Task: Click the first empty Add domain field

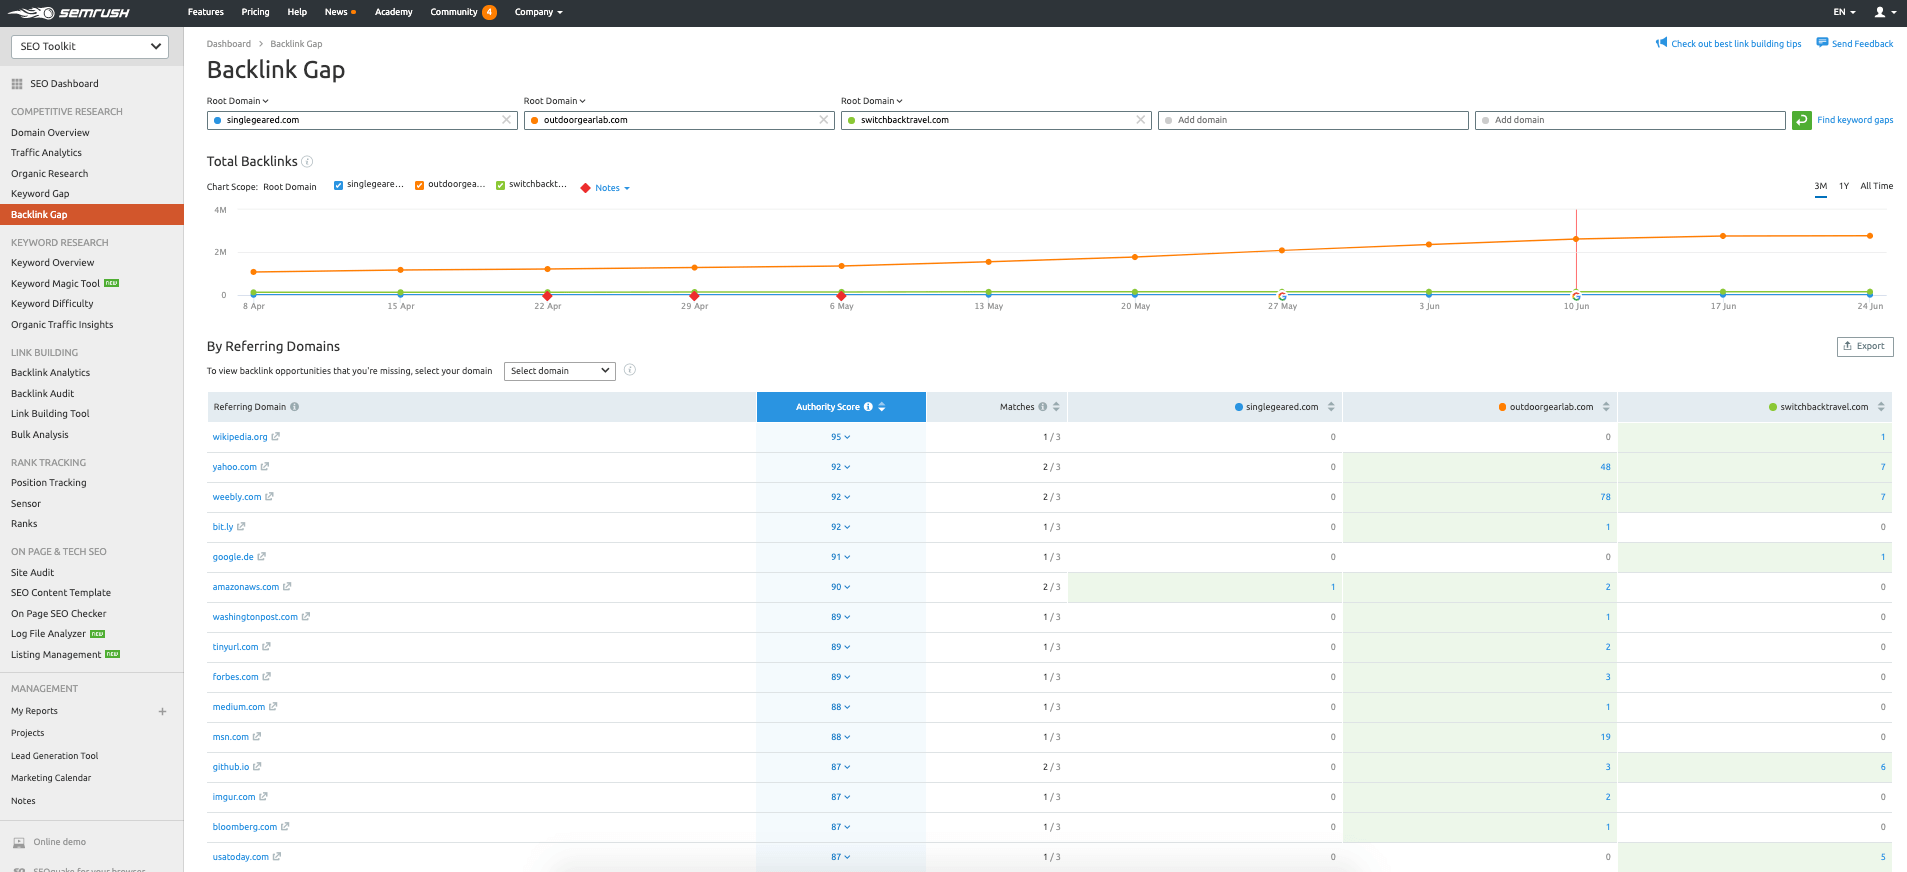Action: 1313,120
